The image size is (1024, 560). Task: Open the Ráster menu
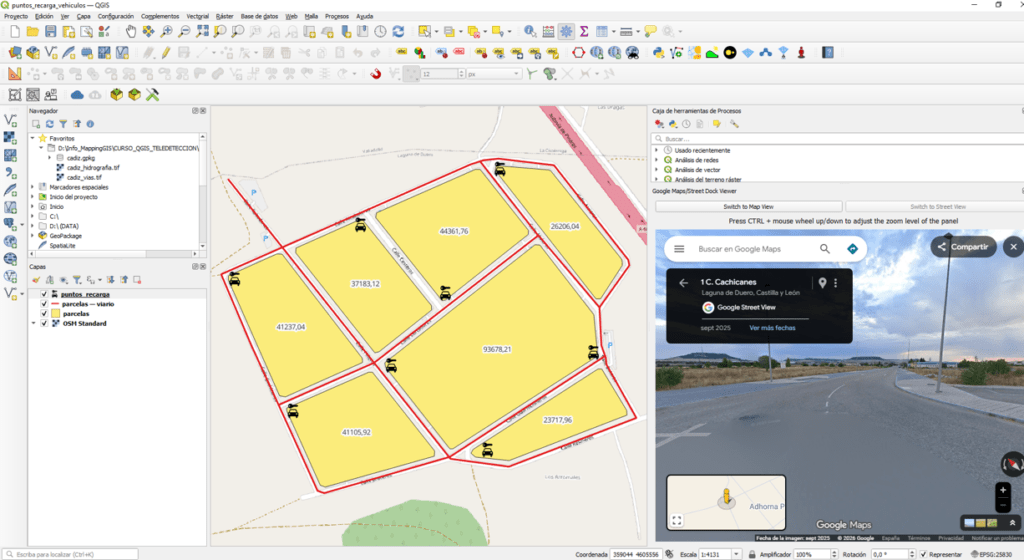pyautogui.click(x=225, y=16)
